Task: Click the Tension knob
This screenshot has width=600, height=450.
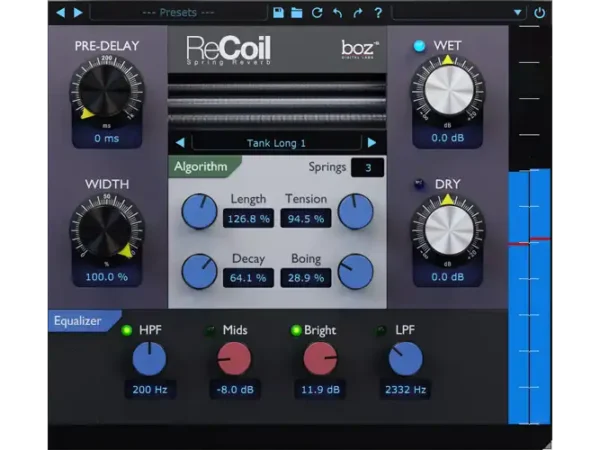Action: [x=355, y=212]
